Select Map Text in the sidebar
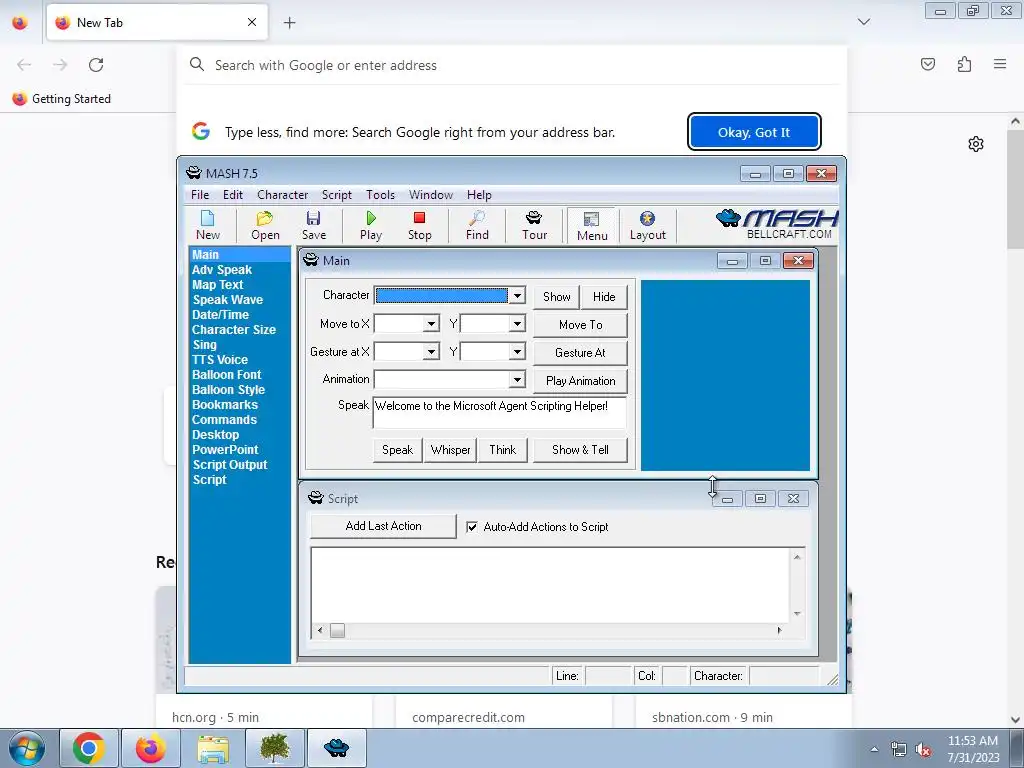Viewport: 1024px width, 768px height. pyautogui.click(x=217, y=285)
